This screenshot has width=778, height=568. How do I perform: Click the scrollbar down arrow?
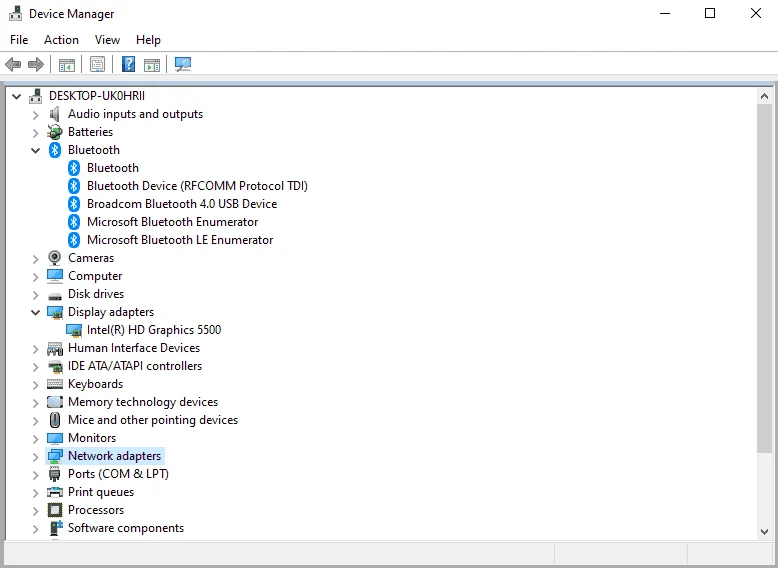(764, 532)
